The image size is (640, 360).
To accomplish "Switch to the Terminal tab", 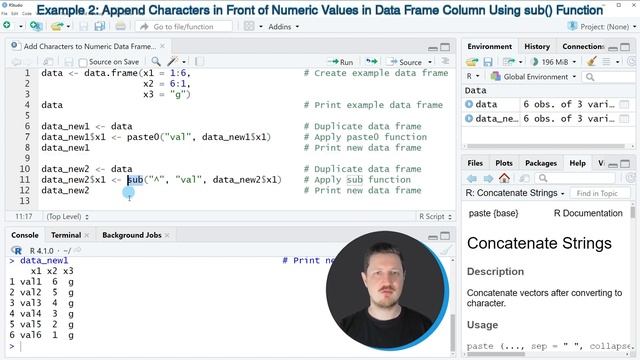I will point(66,235).
